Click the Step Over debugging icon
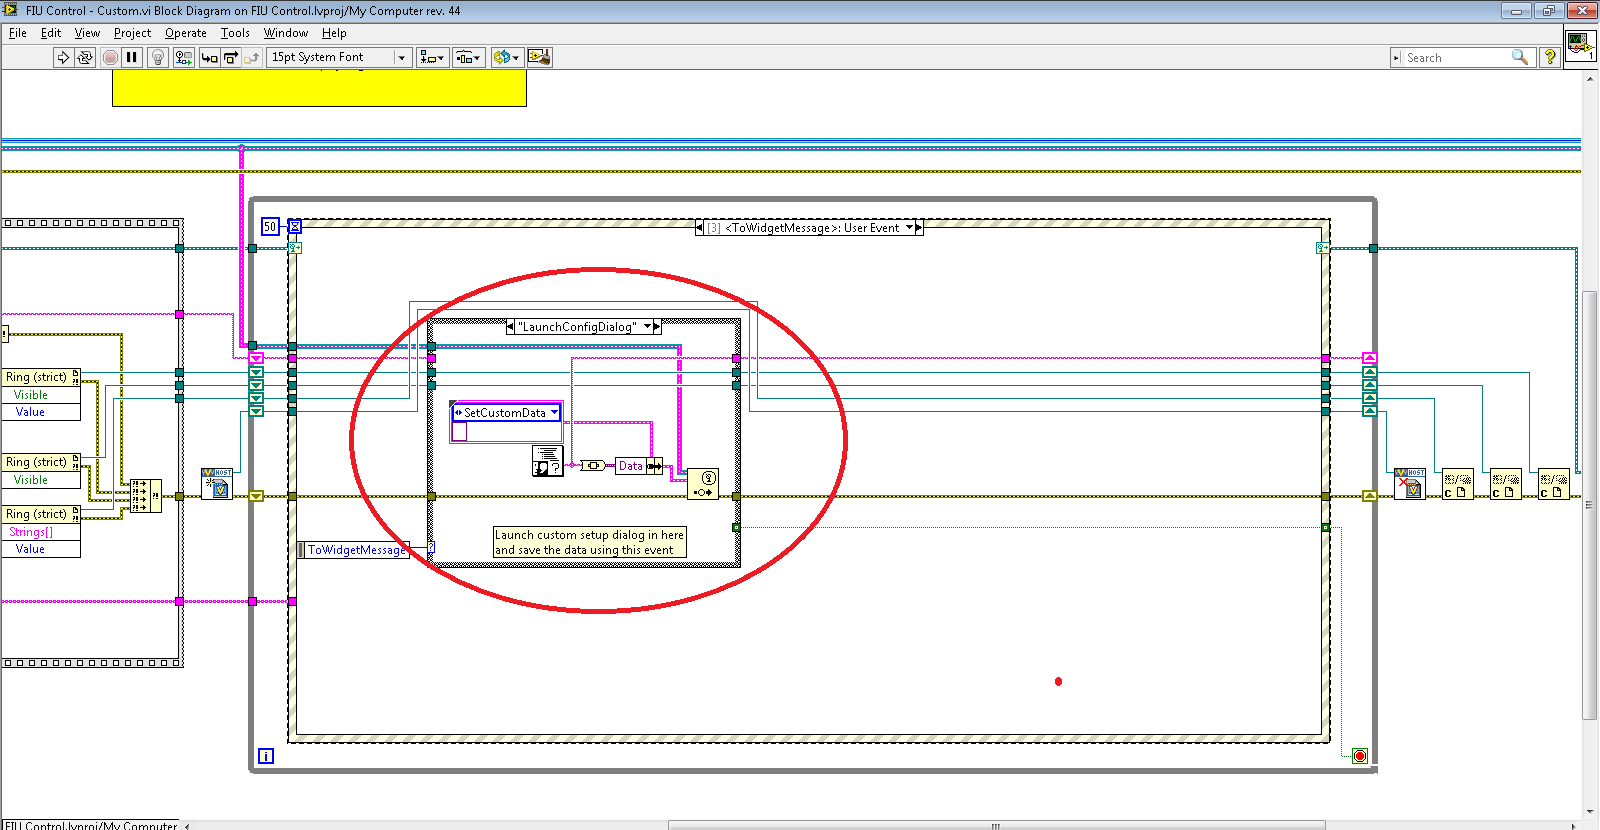This screenshot has width=1600, height=830. pos(230,57)
